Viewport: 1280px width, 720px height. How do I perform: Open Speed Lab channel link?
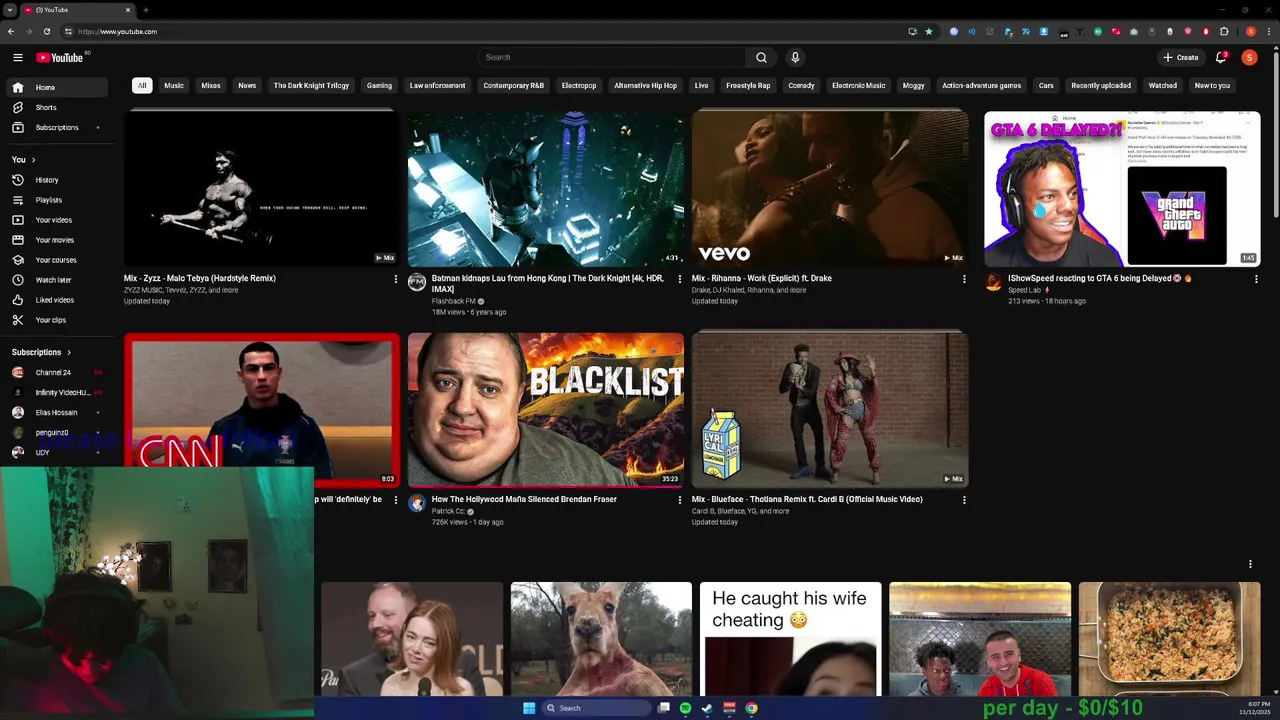click(1024, 290)
